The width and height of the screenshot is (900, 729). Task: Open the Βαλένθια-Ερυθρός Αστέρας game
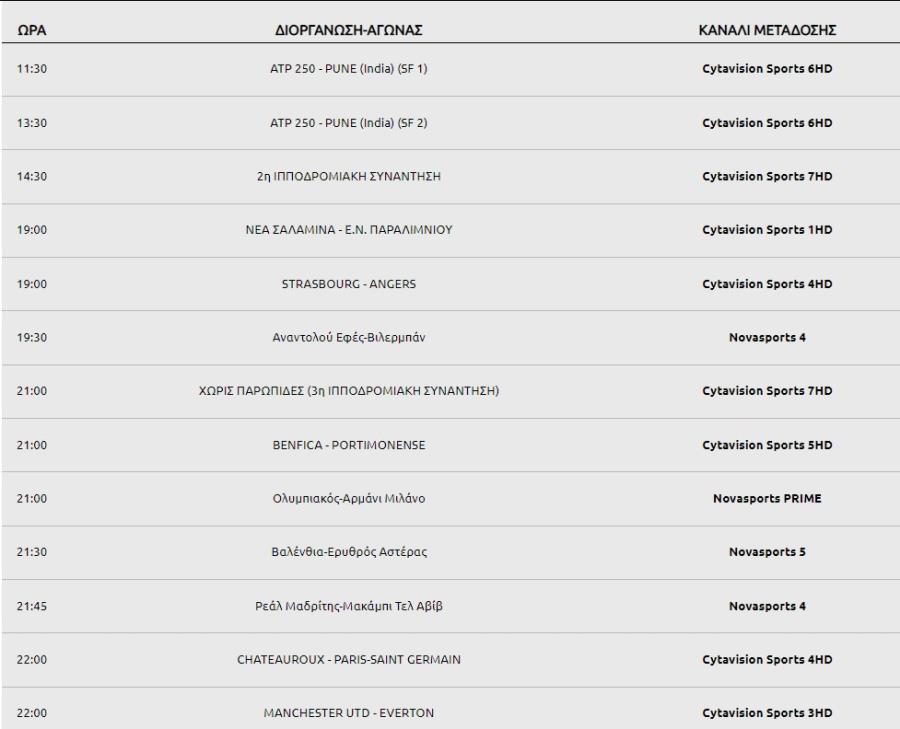348,552
